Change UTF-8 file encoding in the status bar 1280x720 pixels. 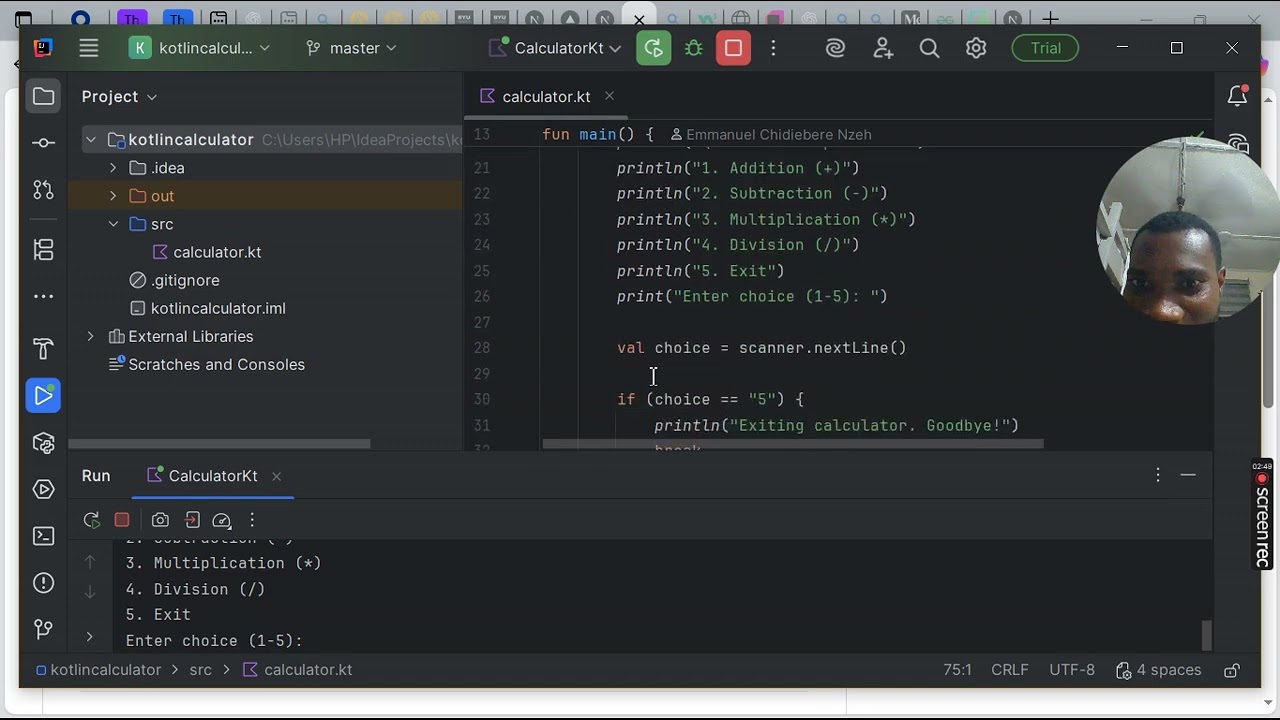[x=1072, y=670]
